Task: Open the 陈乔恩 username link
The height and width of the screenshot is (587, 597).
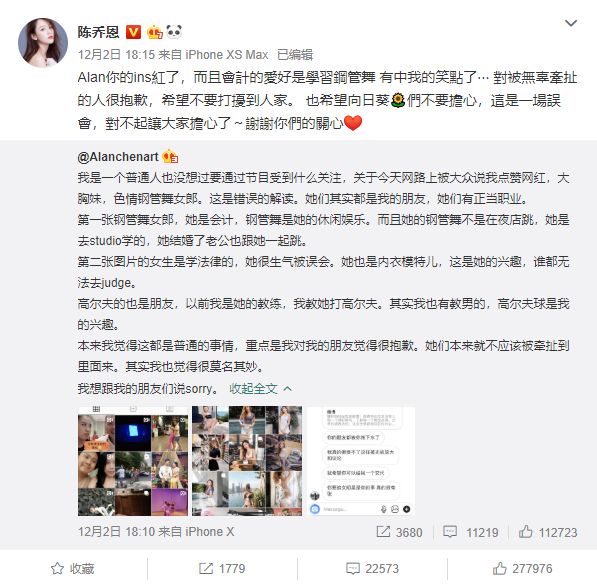Action: [x=99, y=32]
